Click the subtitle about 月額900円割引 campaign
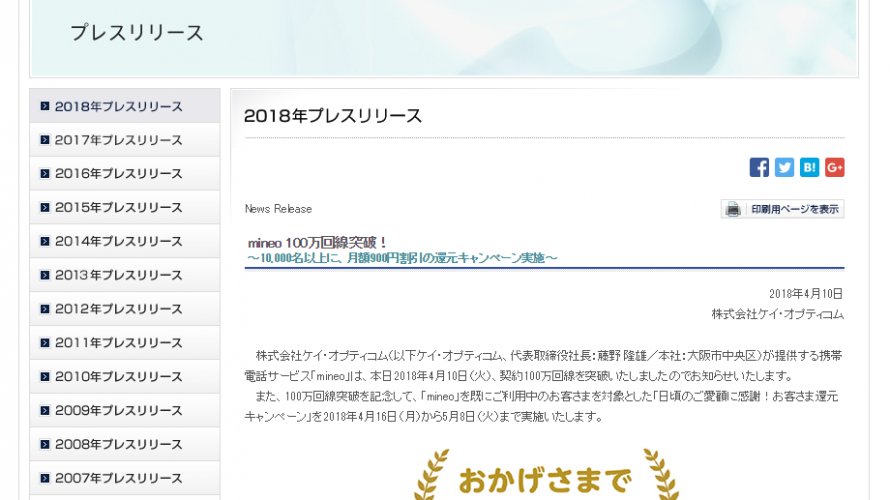The width and height of the screenshot is (890, 500). [x=402, y=258]
